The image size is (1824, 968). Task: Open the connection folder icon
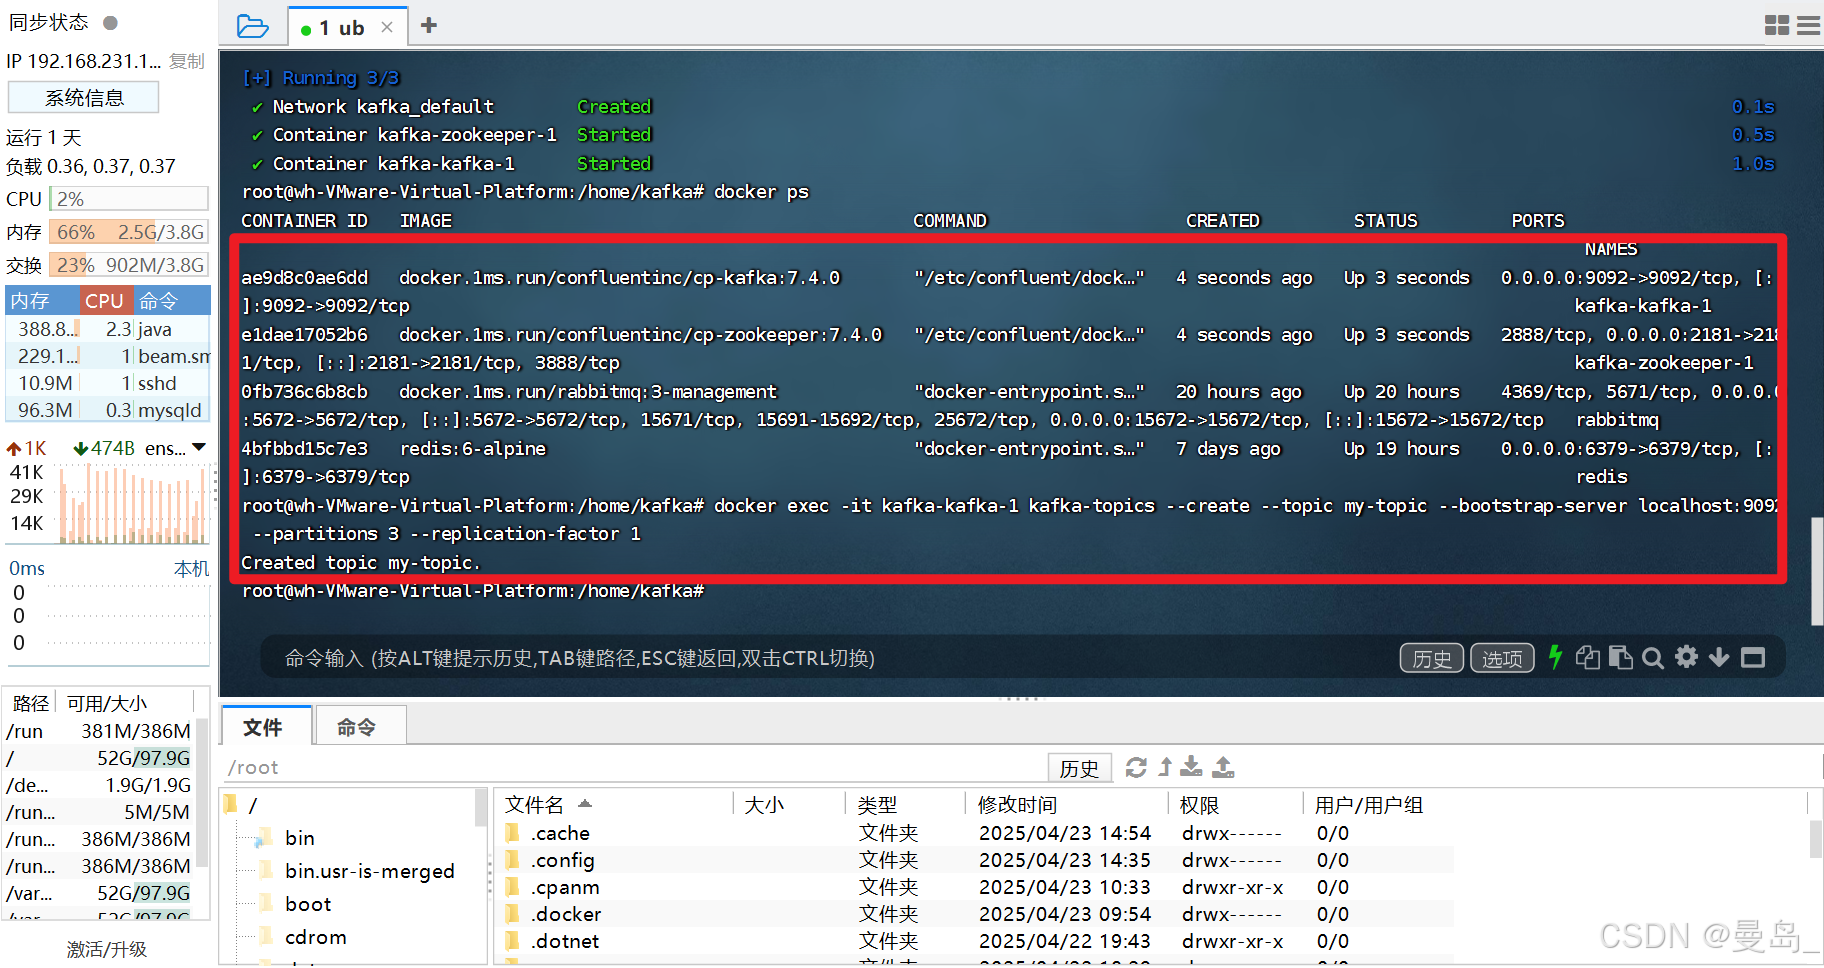pos(252,26)
